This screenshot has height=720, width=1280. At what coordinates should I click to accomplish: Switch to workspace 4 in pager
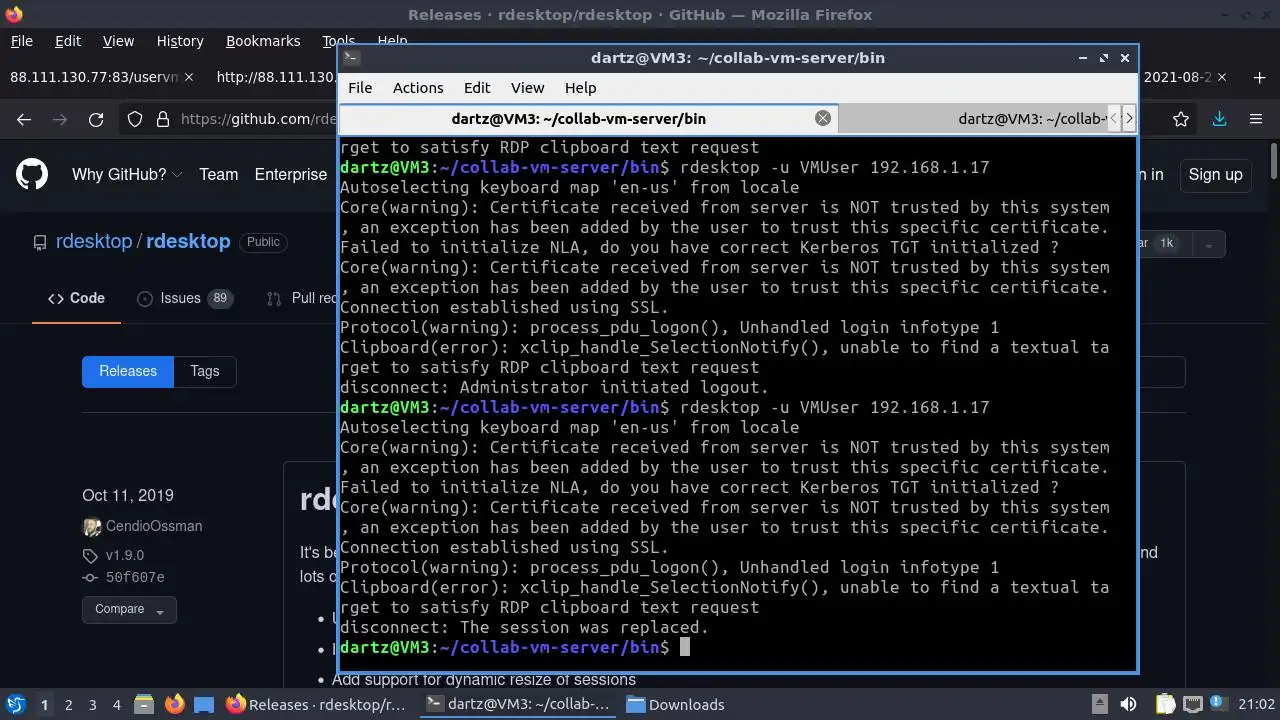click(x=117, y=704)
